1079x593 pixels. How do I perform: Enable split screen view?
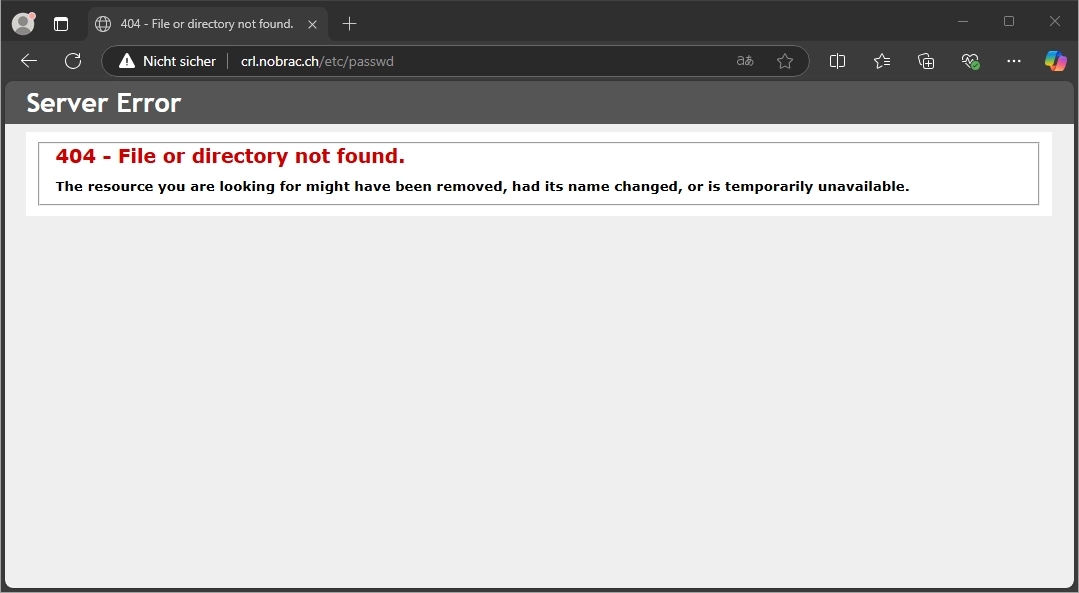(x=838, y=61)
